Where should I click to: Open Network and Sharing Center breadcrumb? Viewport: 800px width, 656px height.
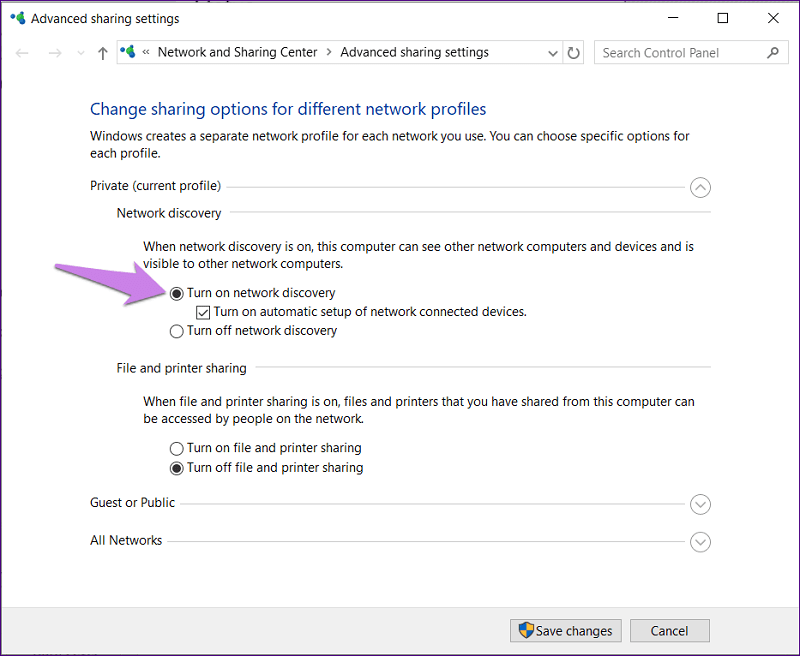tap(237, 51)
